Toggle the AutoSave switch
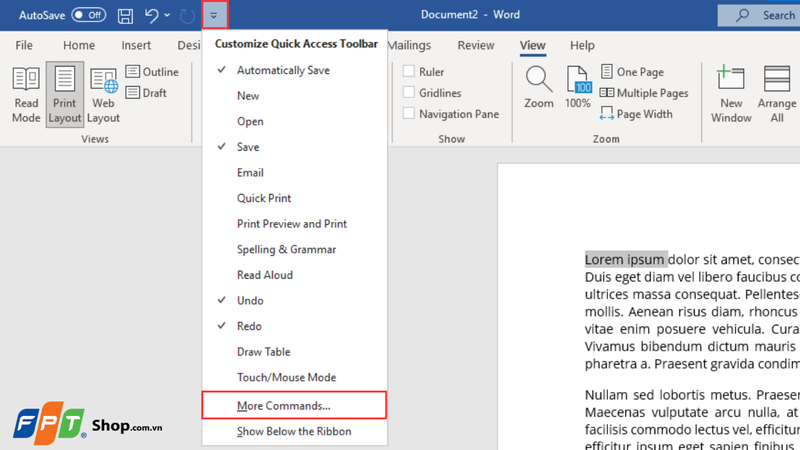 click(x=89, y=15)
